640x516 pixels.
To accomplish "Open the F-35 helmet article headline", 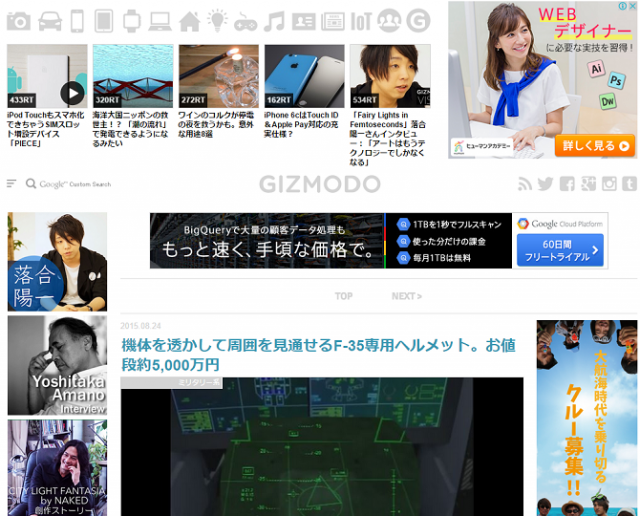I will 318,355.
